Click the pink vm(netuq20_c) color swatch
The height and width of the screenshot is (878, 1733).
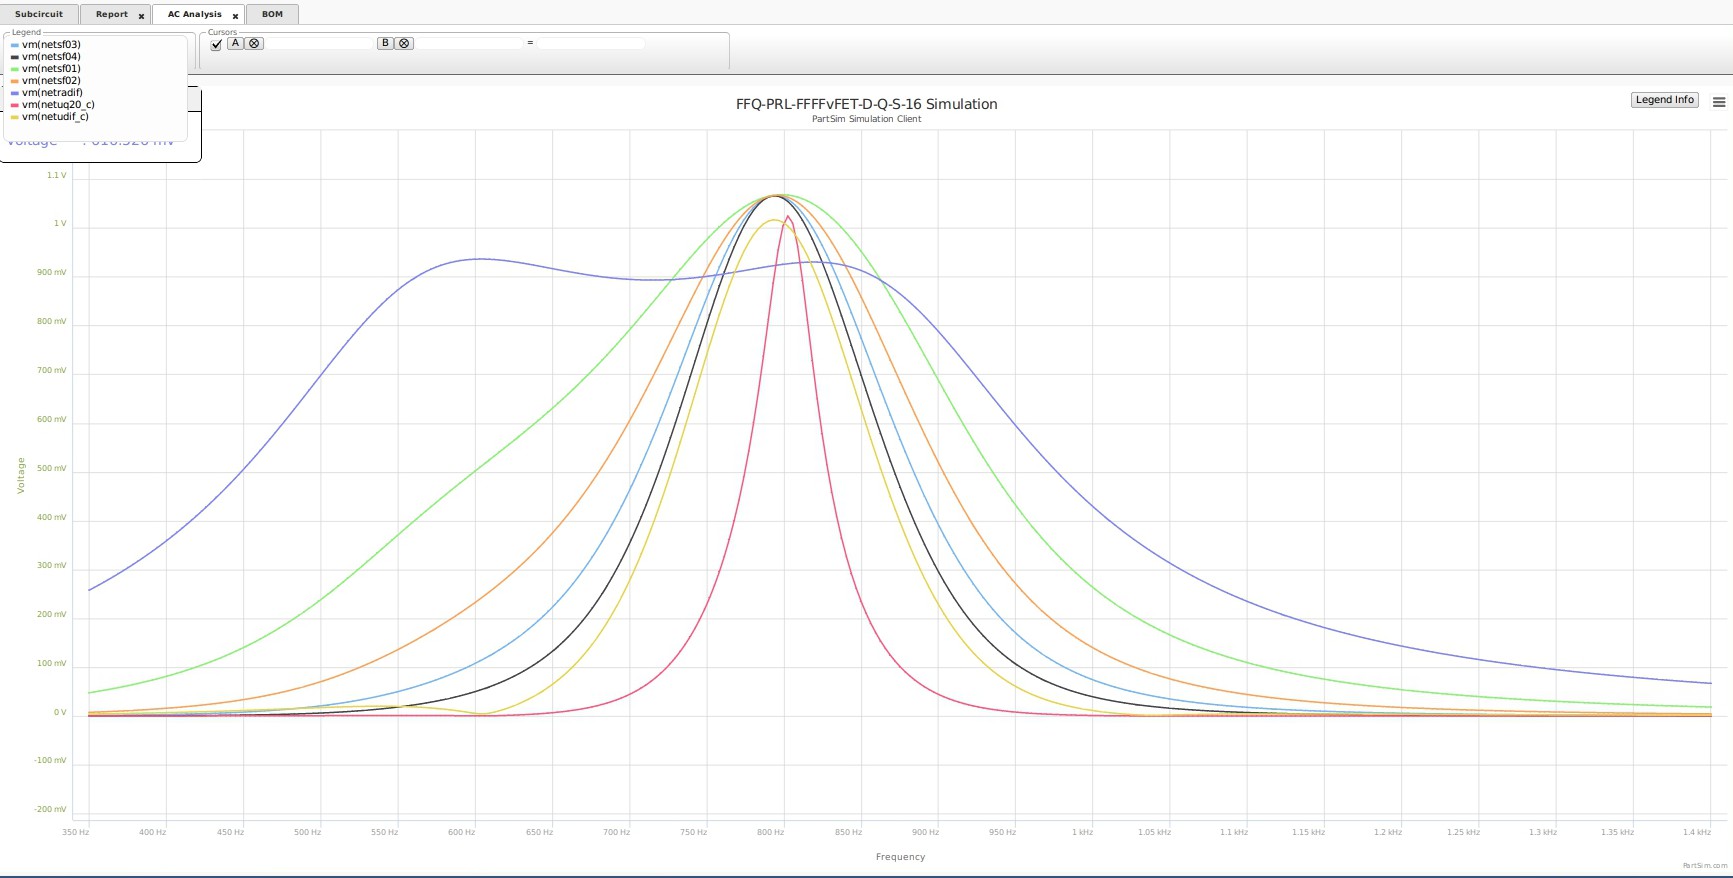tap(14, 105)
